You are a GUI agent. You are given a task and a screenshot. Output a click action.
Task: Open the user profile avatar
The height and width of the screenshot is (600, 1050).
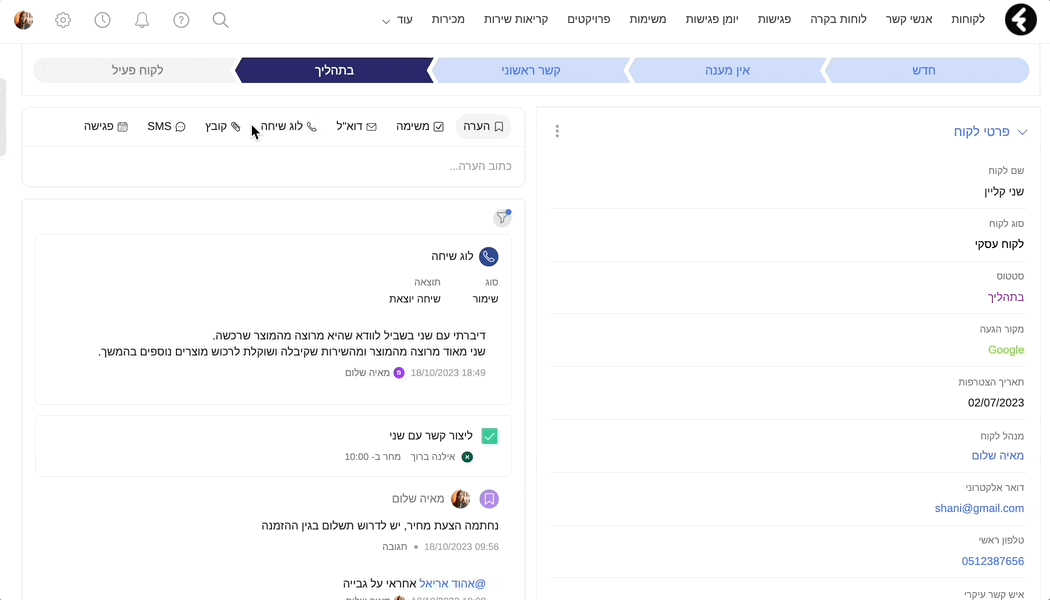[x=23, y=20]
